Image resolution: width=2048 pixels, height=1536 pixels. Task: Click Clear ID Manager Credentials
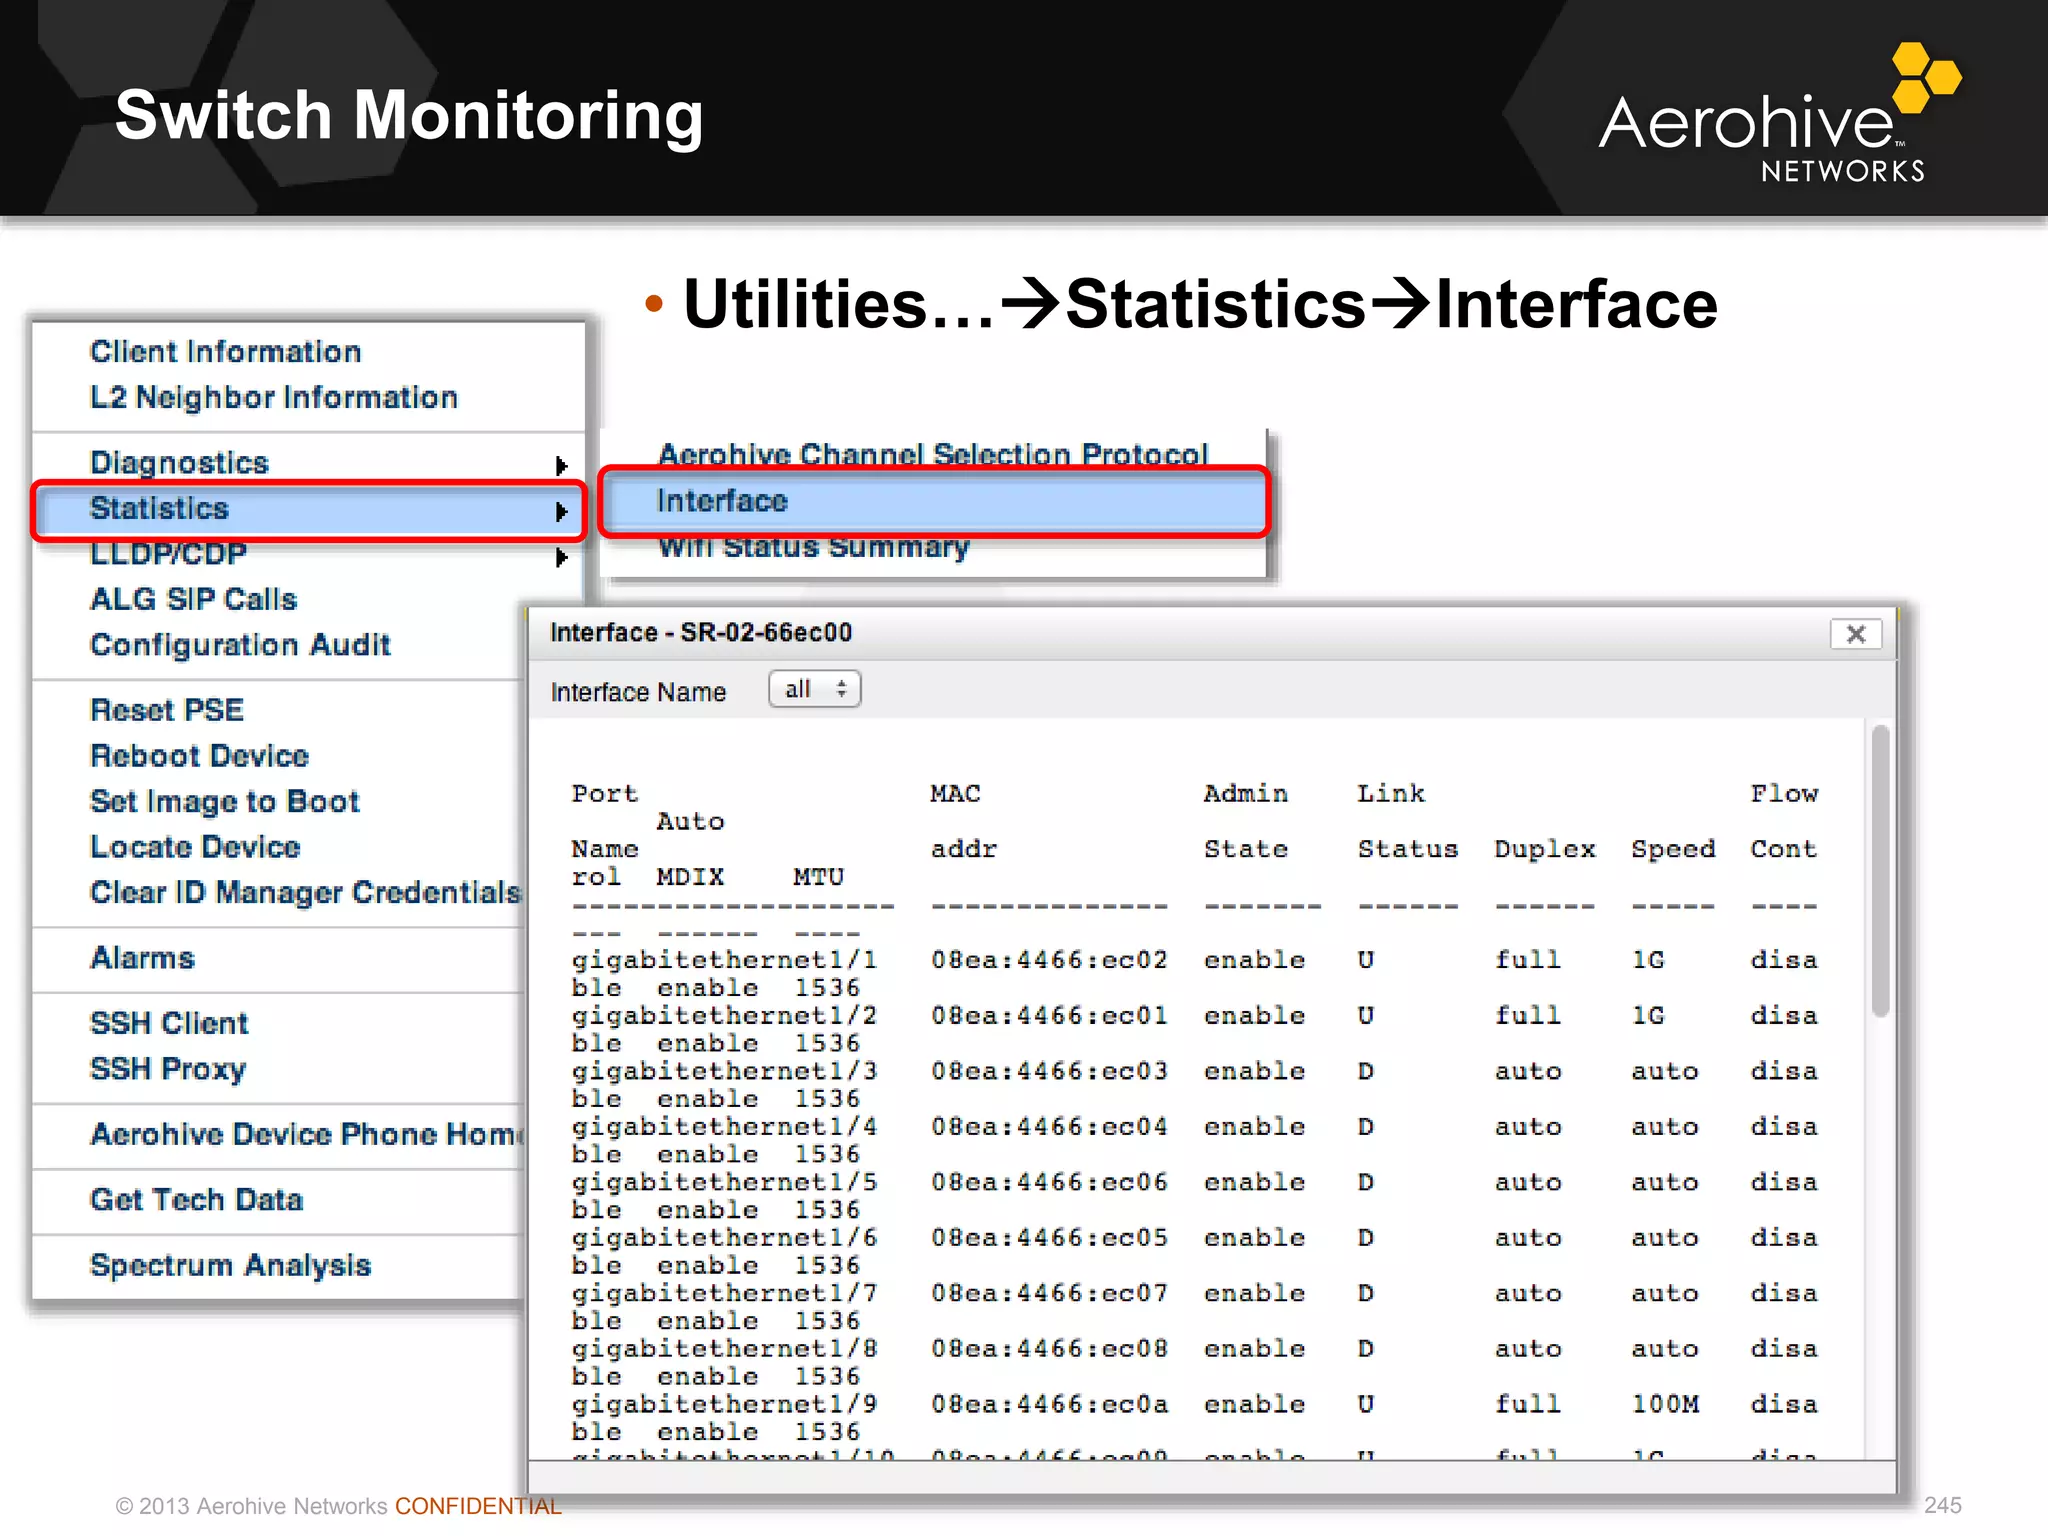click(305, 892)
